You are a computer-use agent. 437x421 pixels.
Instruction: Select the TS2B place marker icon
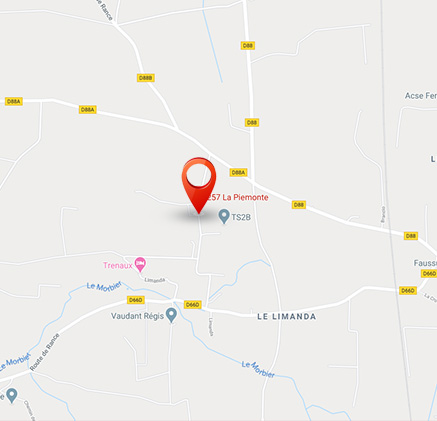224,216
